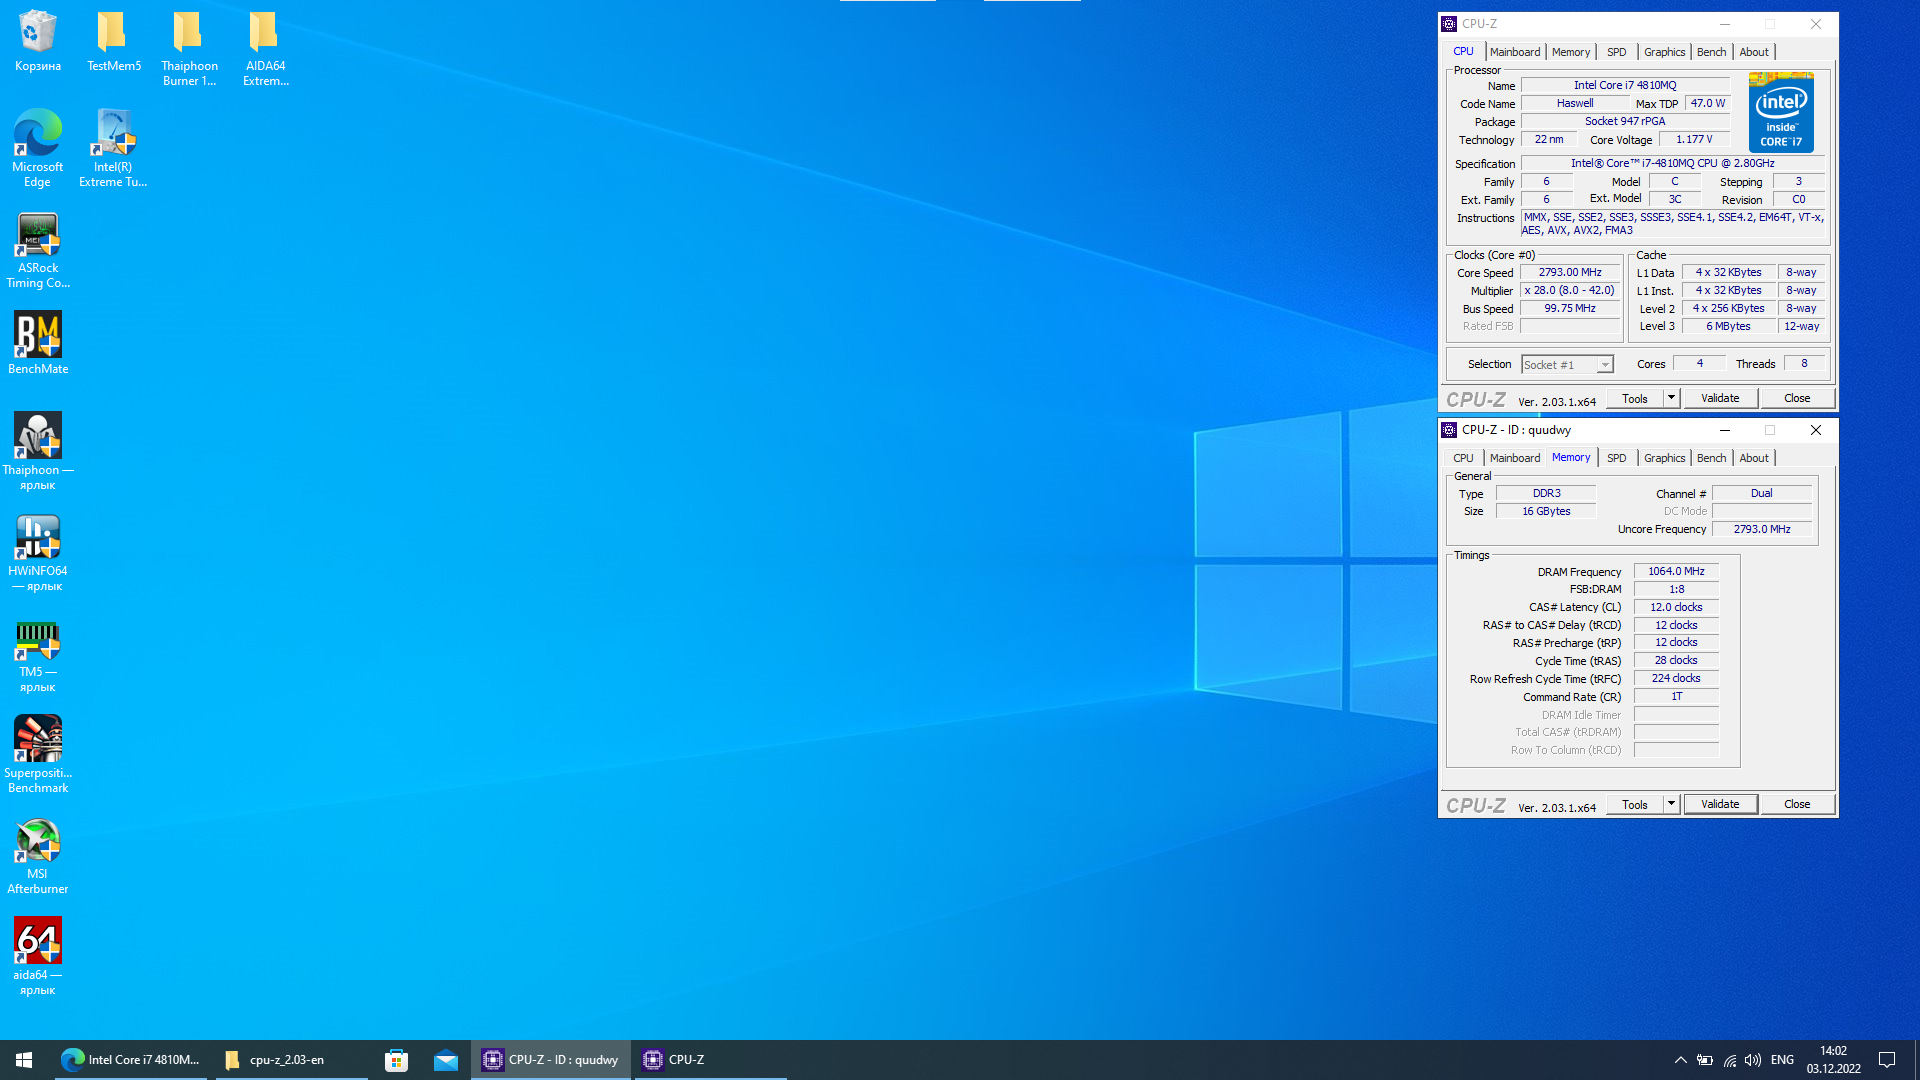This screenshot has width=1920, height=1080.
Task: Launch ASRock Timing Configurator shortcut
Action: point(38,250)
